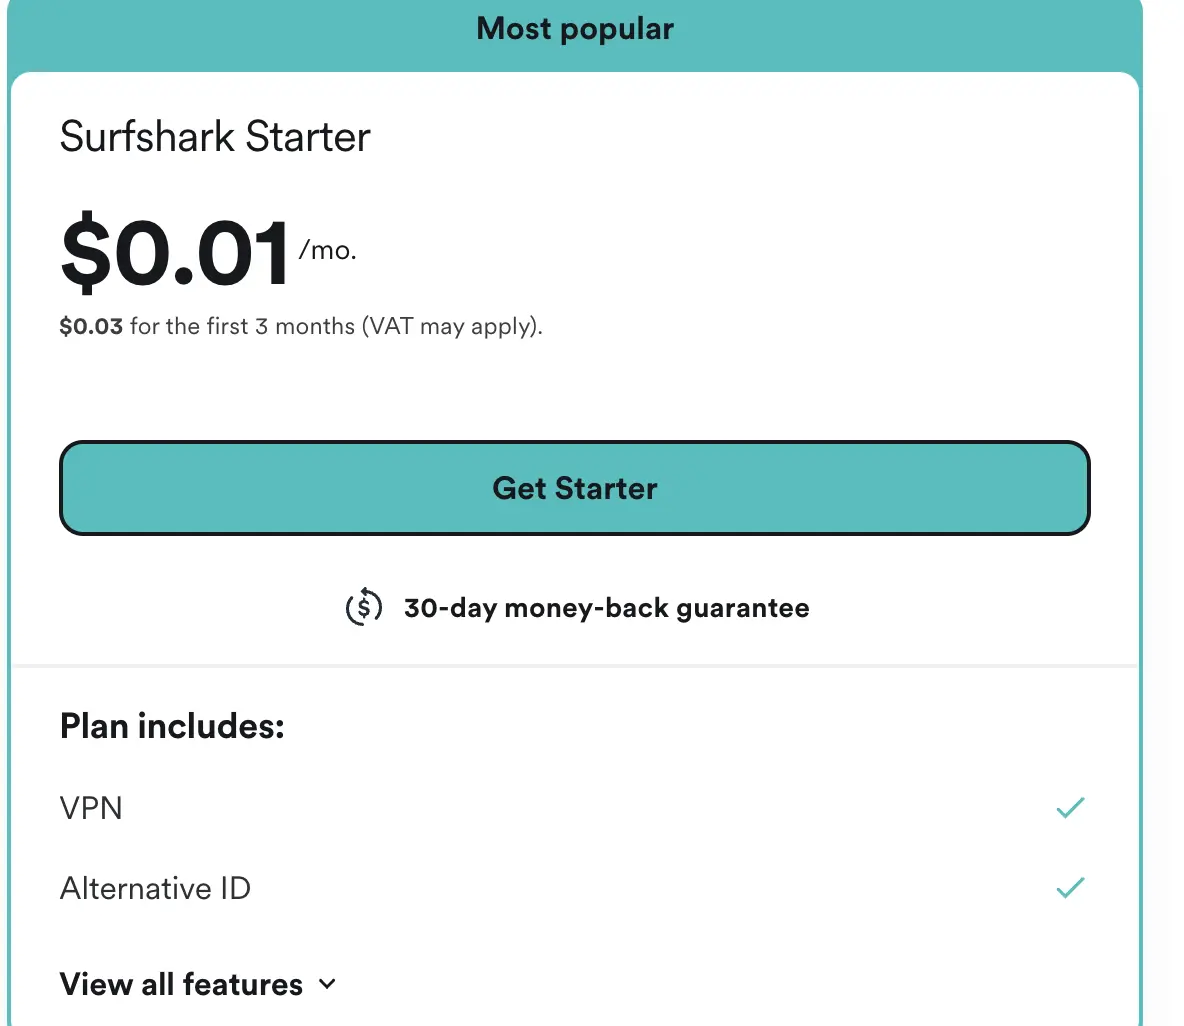Click the Get Starter button
Image resolution: width=1184 pixels, height=1026 pixels.
[x=575, y=488]
